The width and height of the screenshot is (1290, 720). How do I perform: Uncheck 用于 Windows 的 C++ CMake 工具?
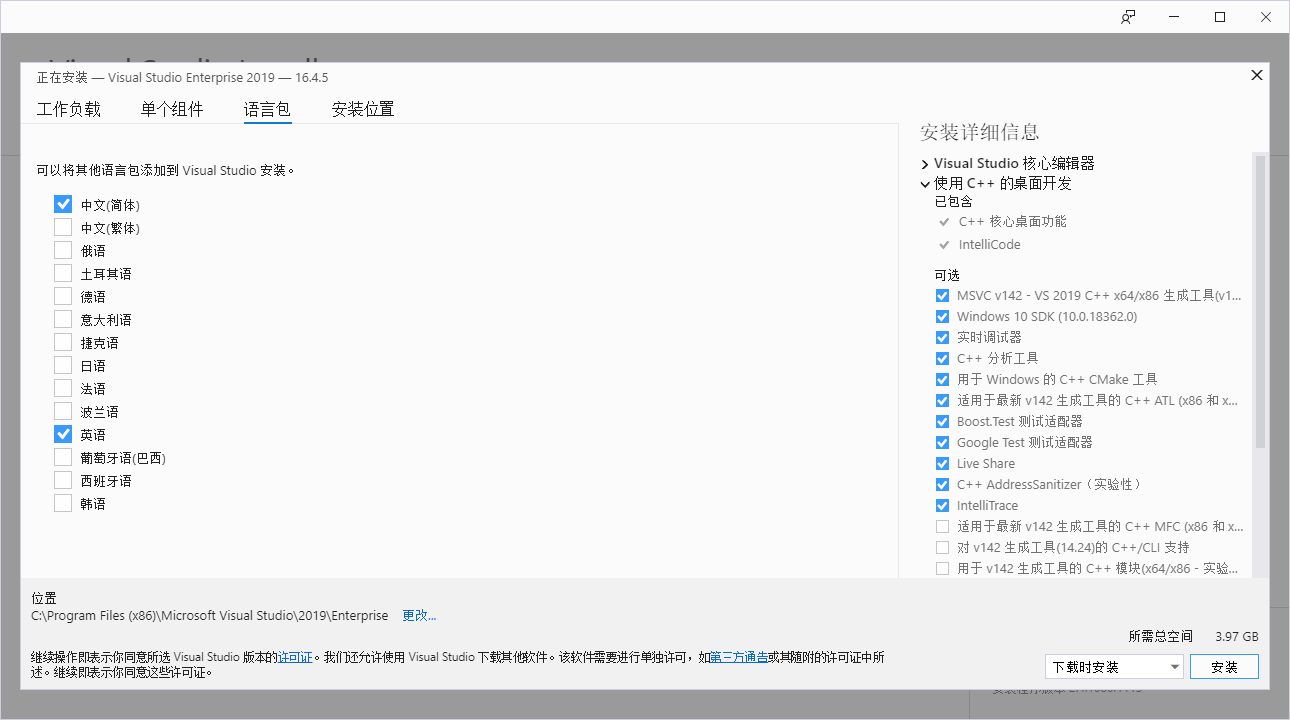(x=942, y=380)
